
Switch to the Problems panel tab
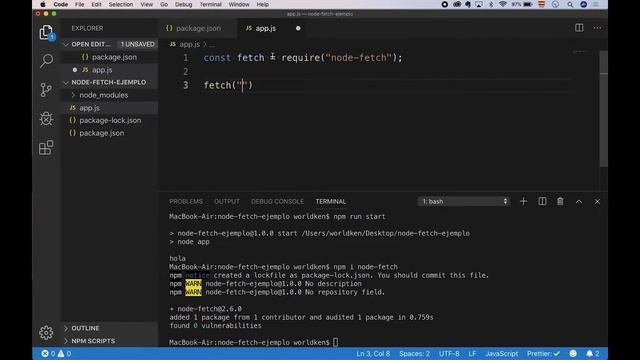click(186, 202)
